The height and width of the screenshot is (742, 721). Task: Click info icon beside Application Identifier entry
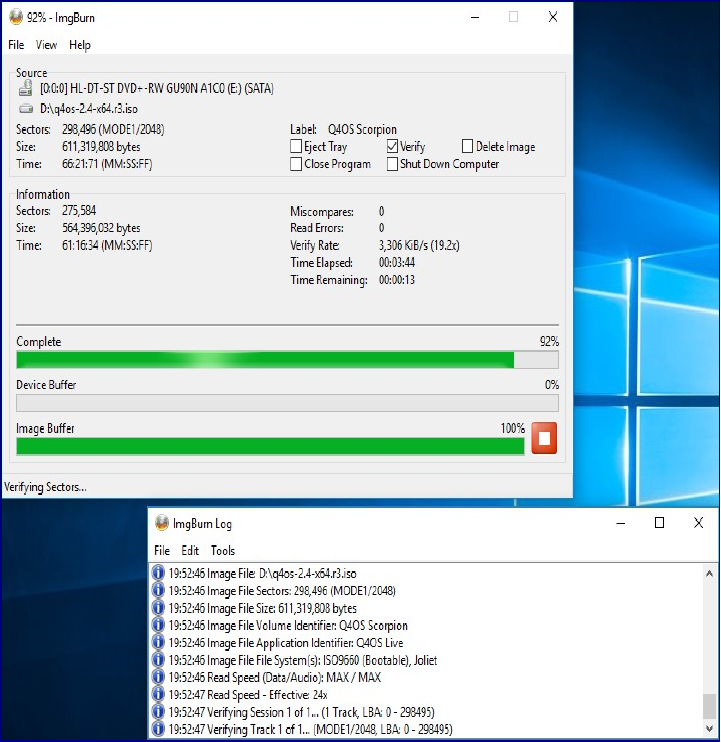click(x=158, y=642)
